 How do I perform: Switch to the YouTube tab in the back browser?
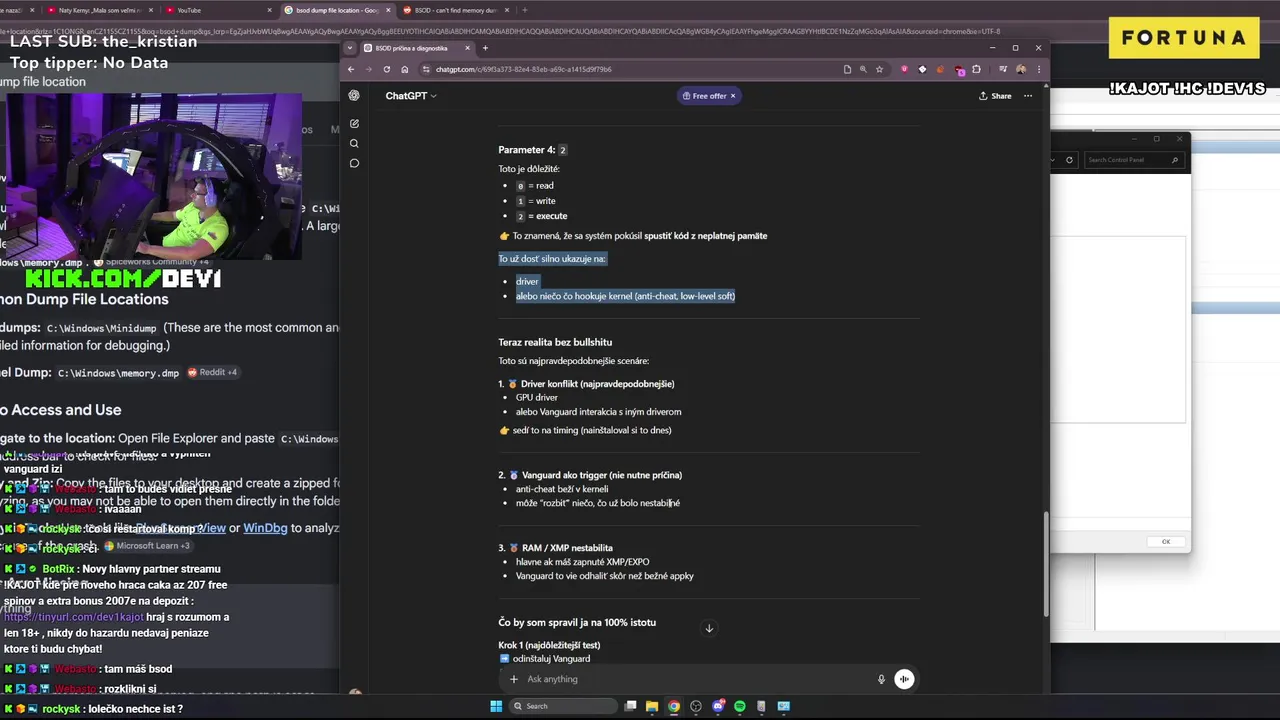coord(221,10)
